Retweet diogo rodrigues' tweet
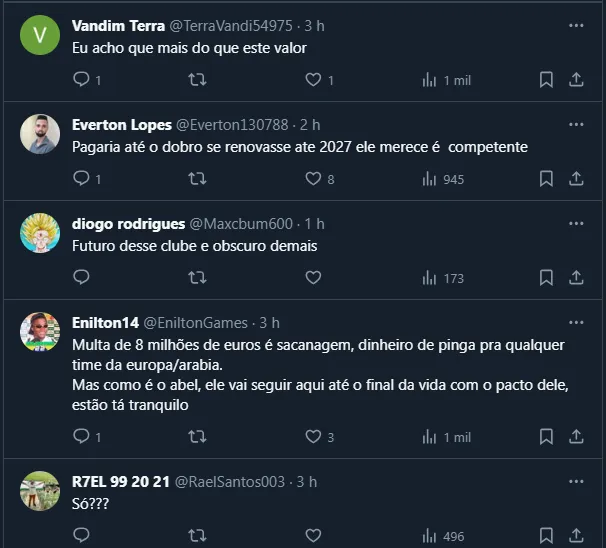The width and height of the screenshot is (606, 548). (x=197, y=277)
